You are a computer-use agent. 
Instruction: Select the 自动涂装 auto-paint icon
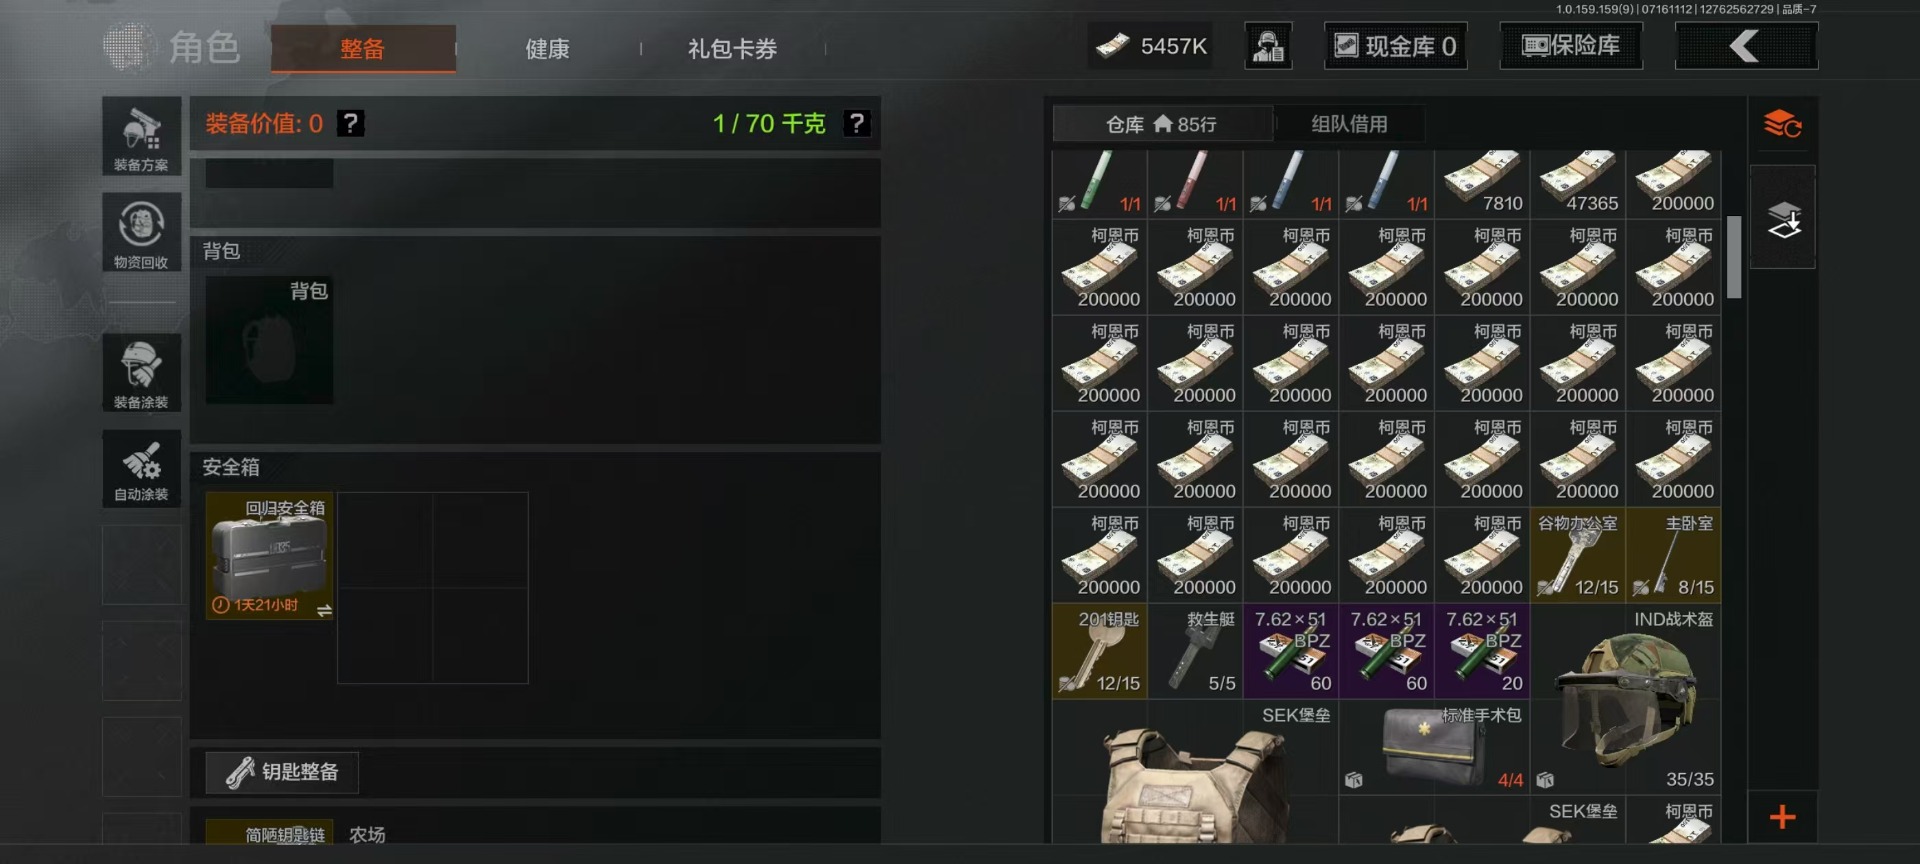(141, 469)
